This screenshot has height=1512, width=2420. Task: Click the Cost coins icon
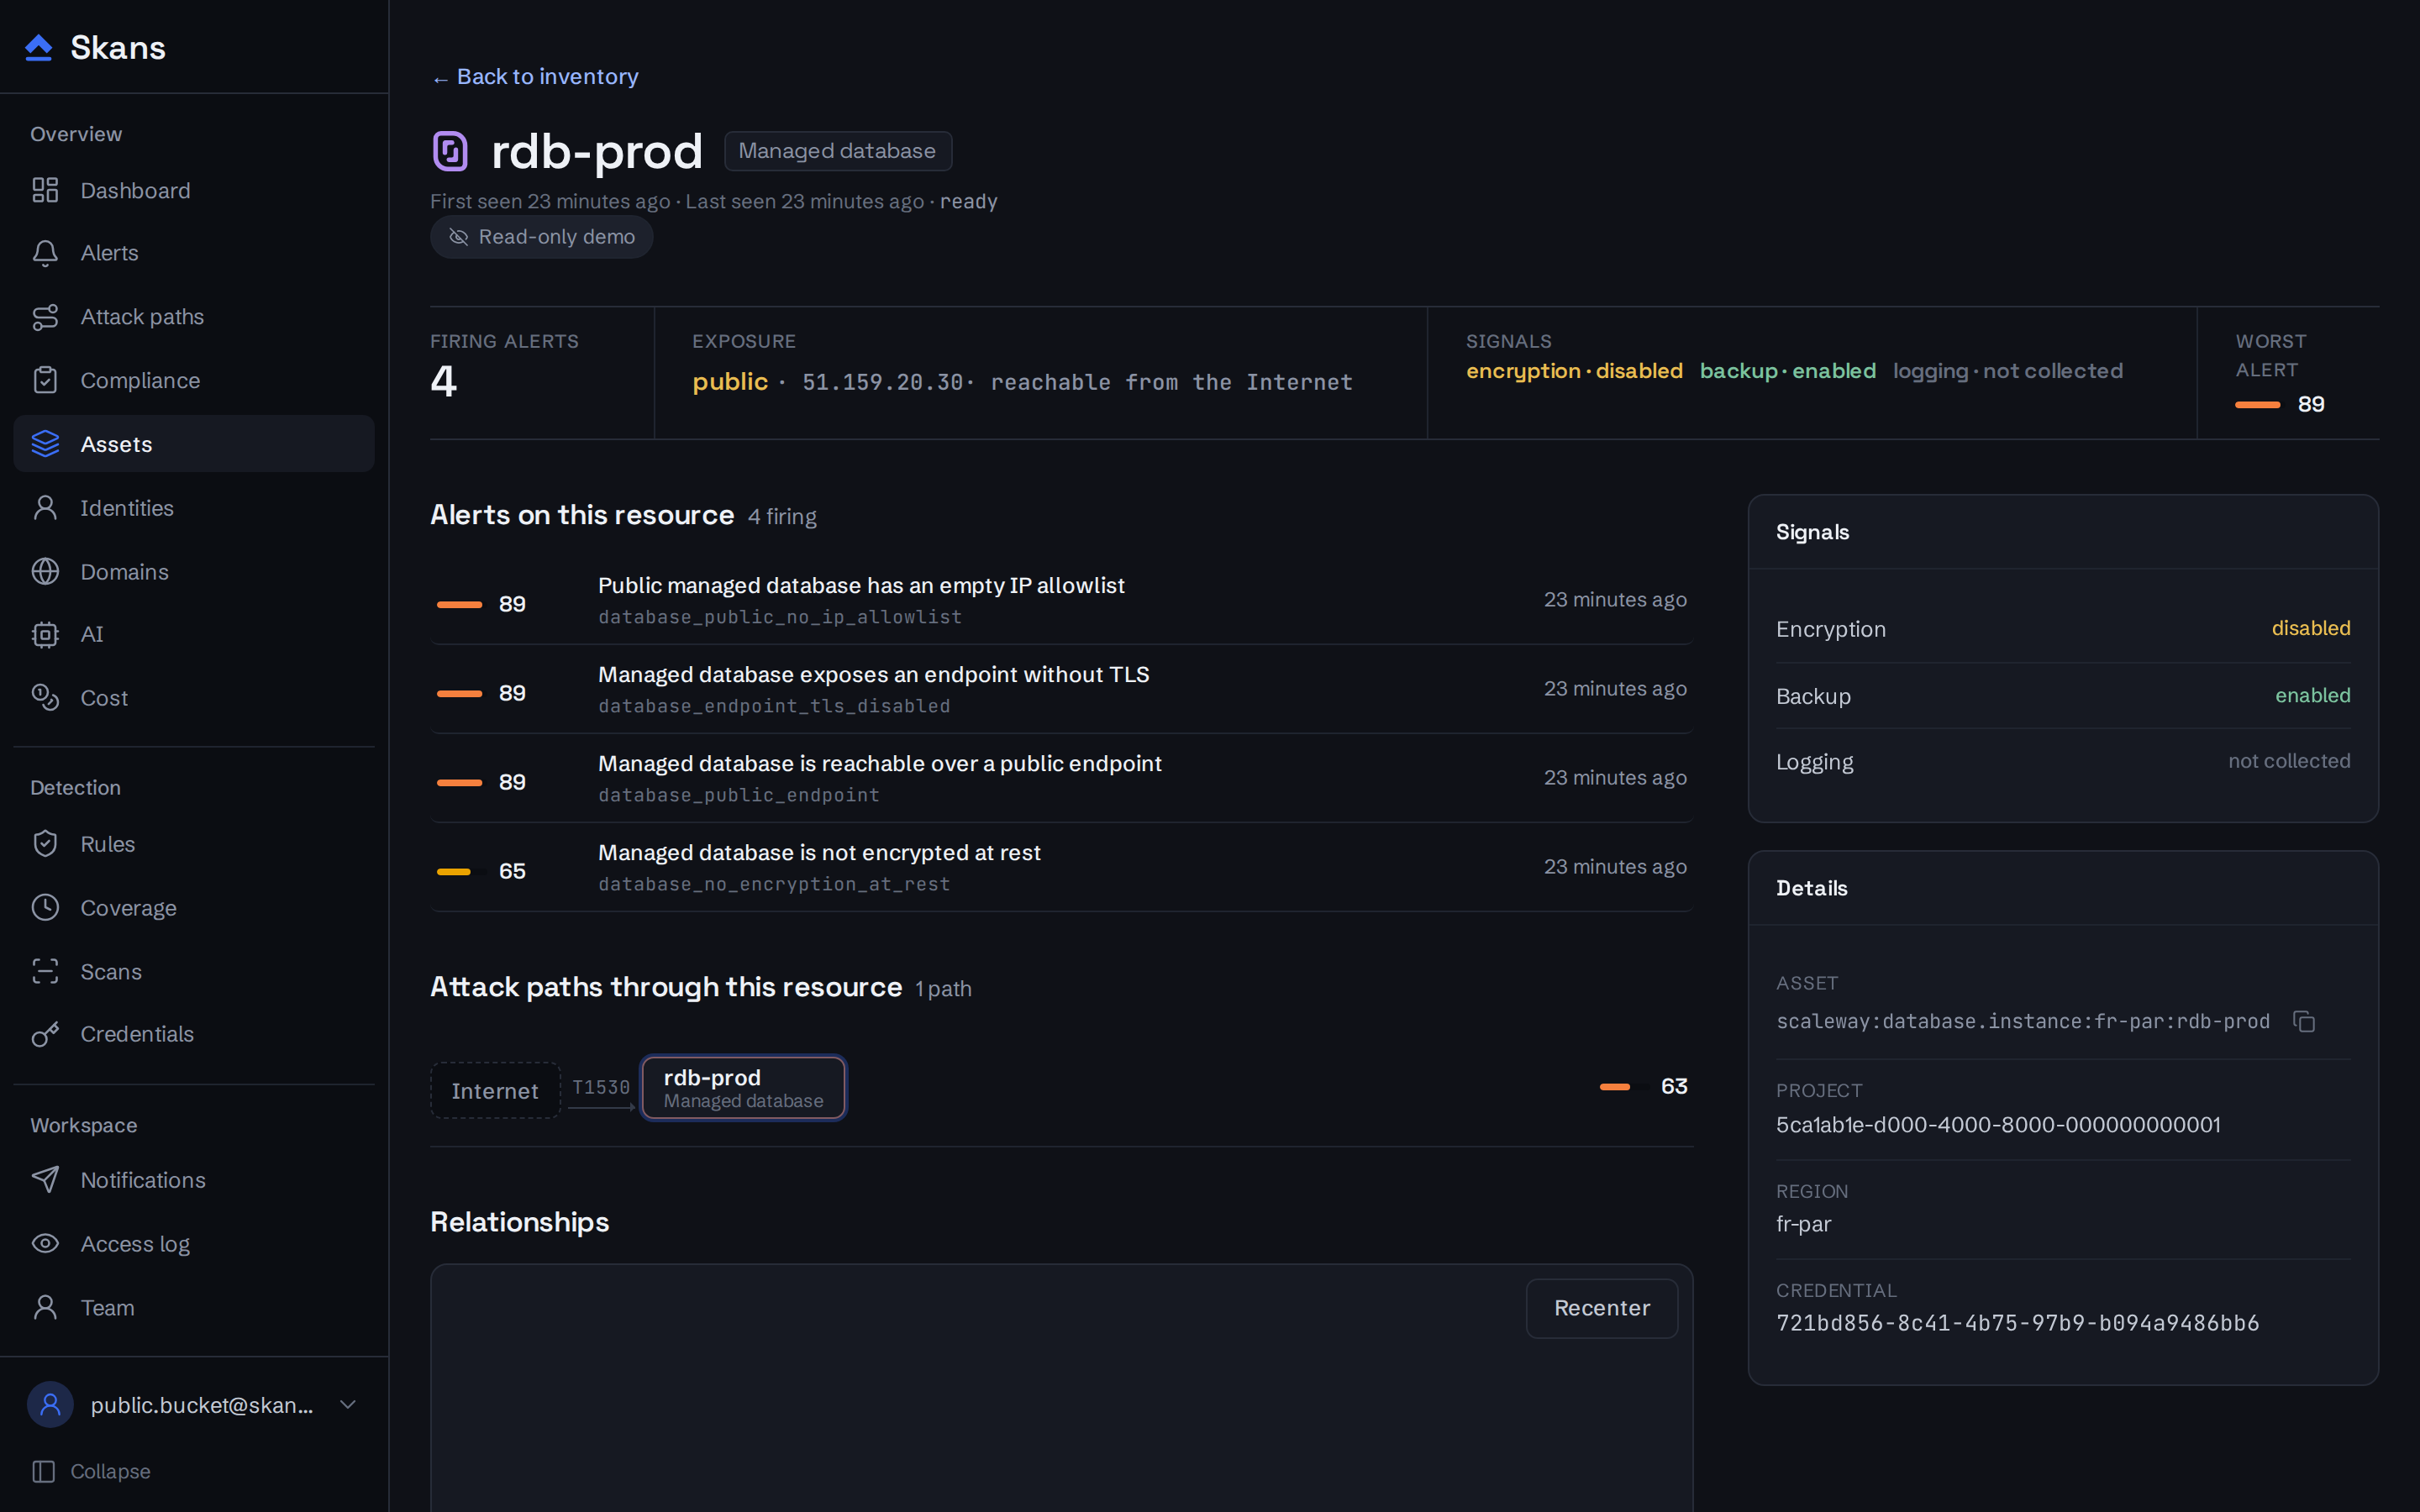pyautogui.click(x=45, y=698)
